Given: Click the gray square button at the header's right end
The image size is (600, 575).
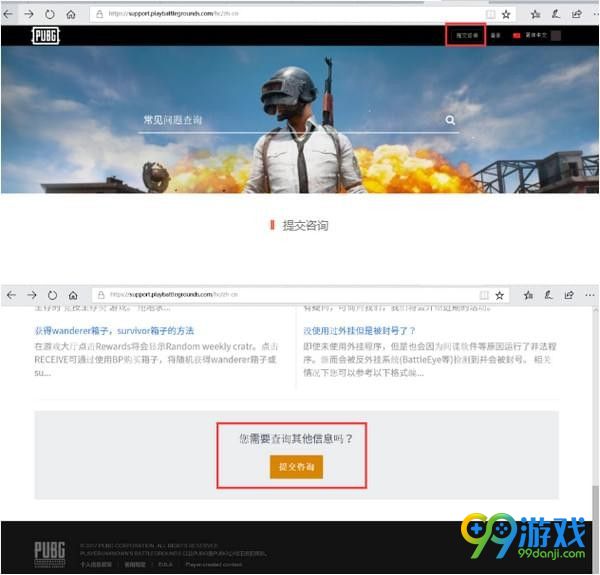Looking at the screenshot, I should point(556,36).
